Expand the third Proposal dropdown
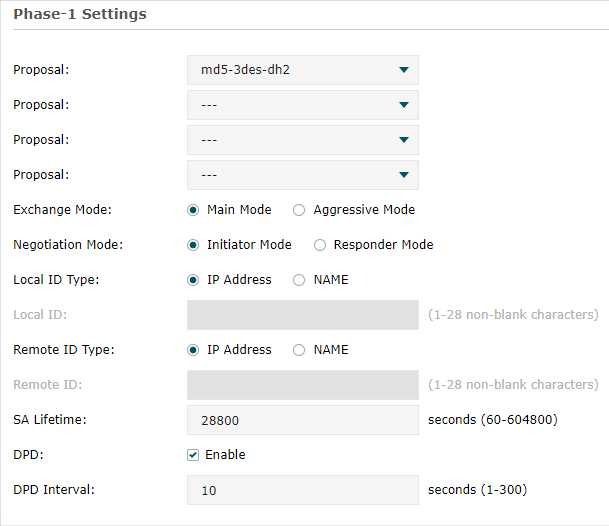 tap(303, 140)
